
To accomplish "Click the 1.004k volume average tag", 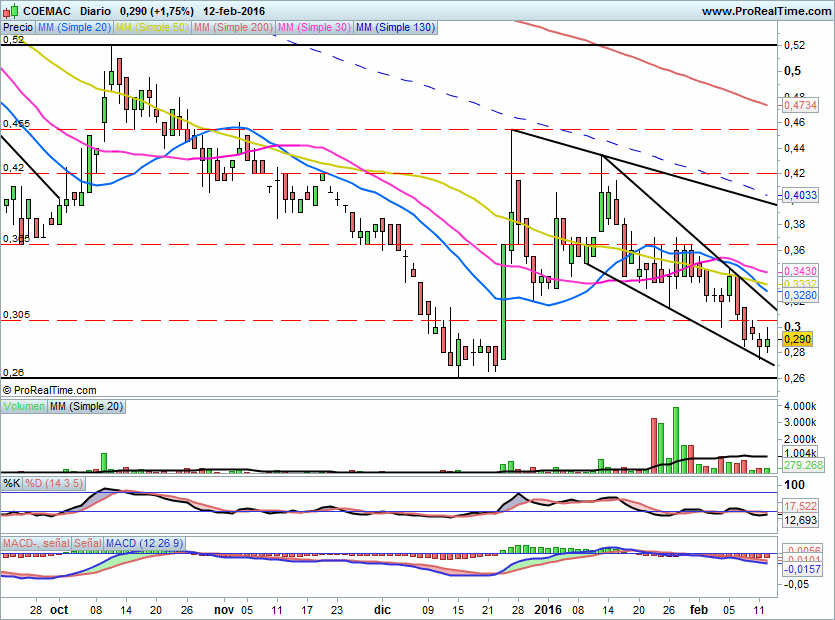I will [x=800, y=453].
